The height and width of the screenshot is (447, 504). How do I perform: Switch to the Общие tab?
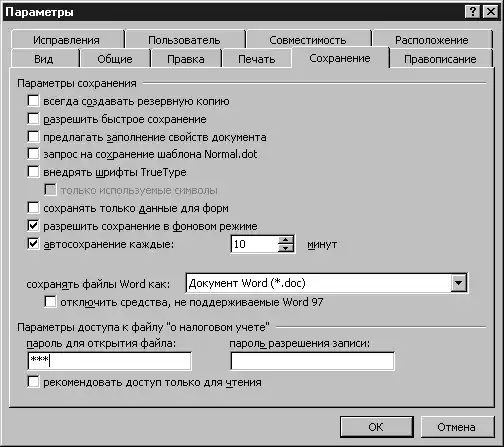[x=115, y=59]
